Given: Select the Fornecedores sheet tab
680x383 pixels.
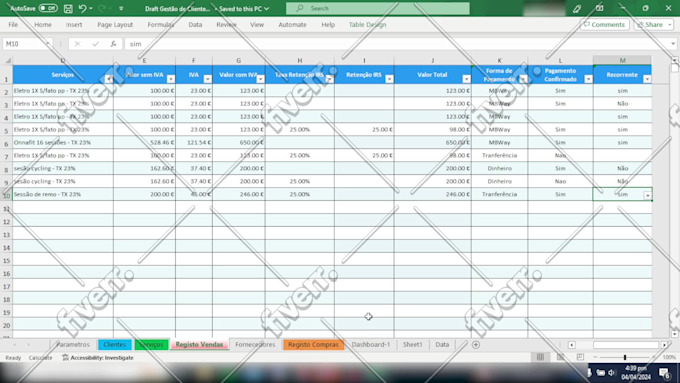Looking at the screenshot, I should tap(255, 344).
